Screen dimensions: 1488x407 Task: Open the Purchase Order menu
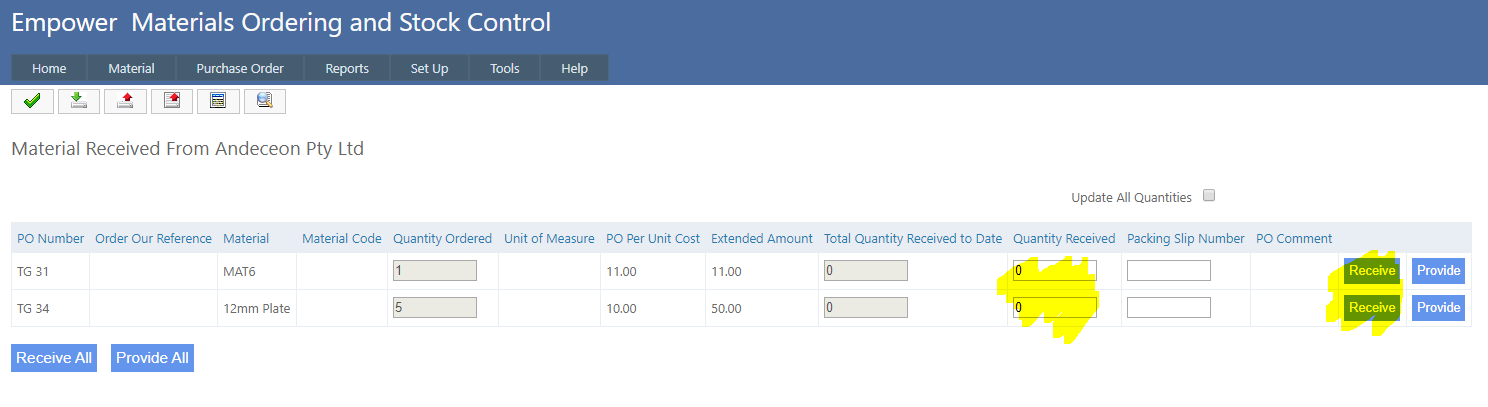[240, 69]
